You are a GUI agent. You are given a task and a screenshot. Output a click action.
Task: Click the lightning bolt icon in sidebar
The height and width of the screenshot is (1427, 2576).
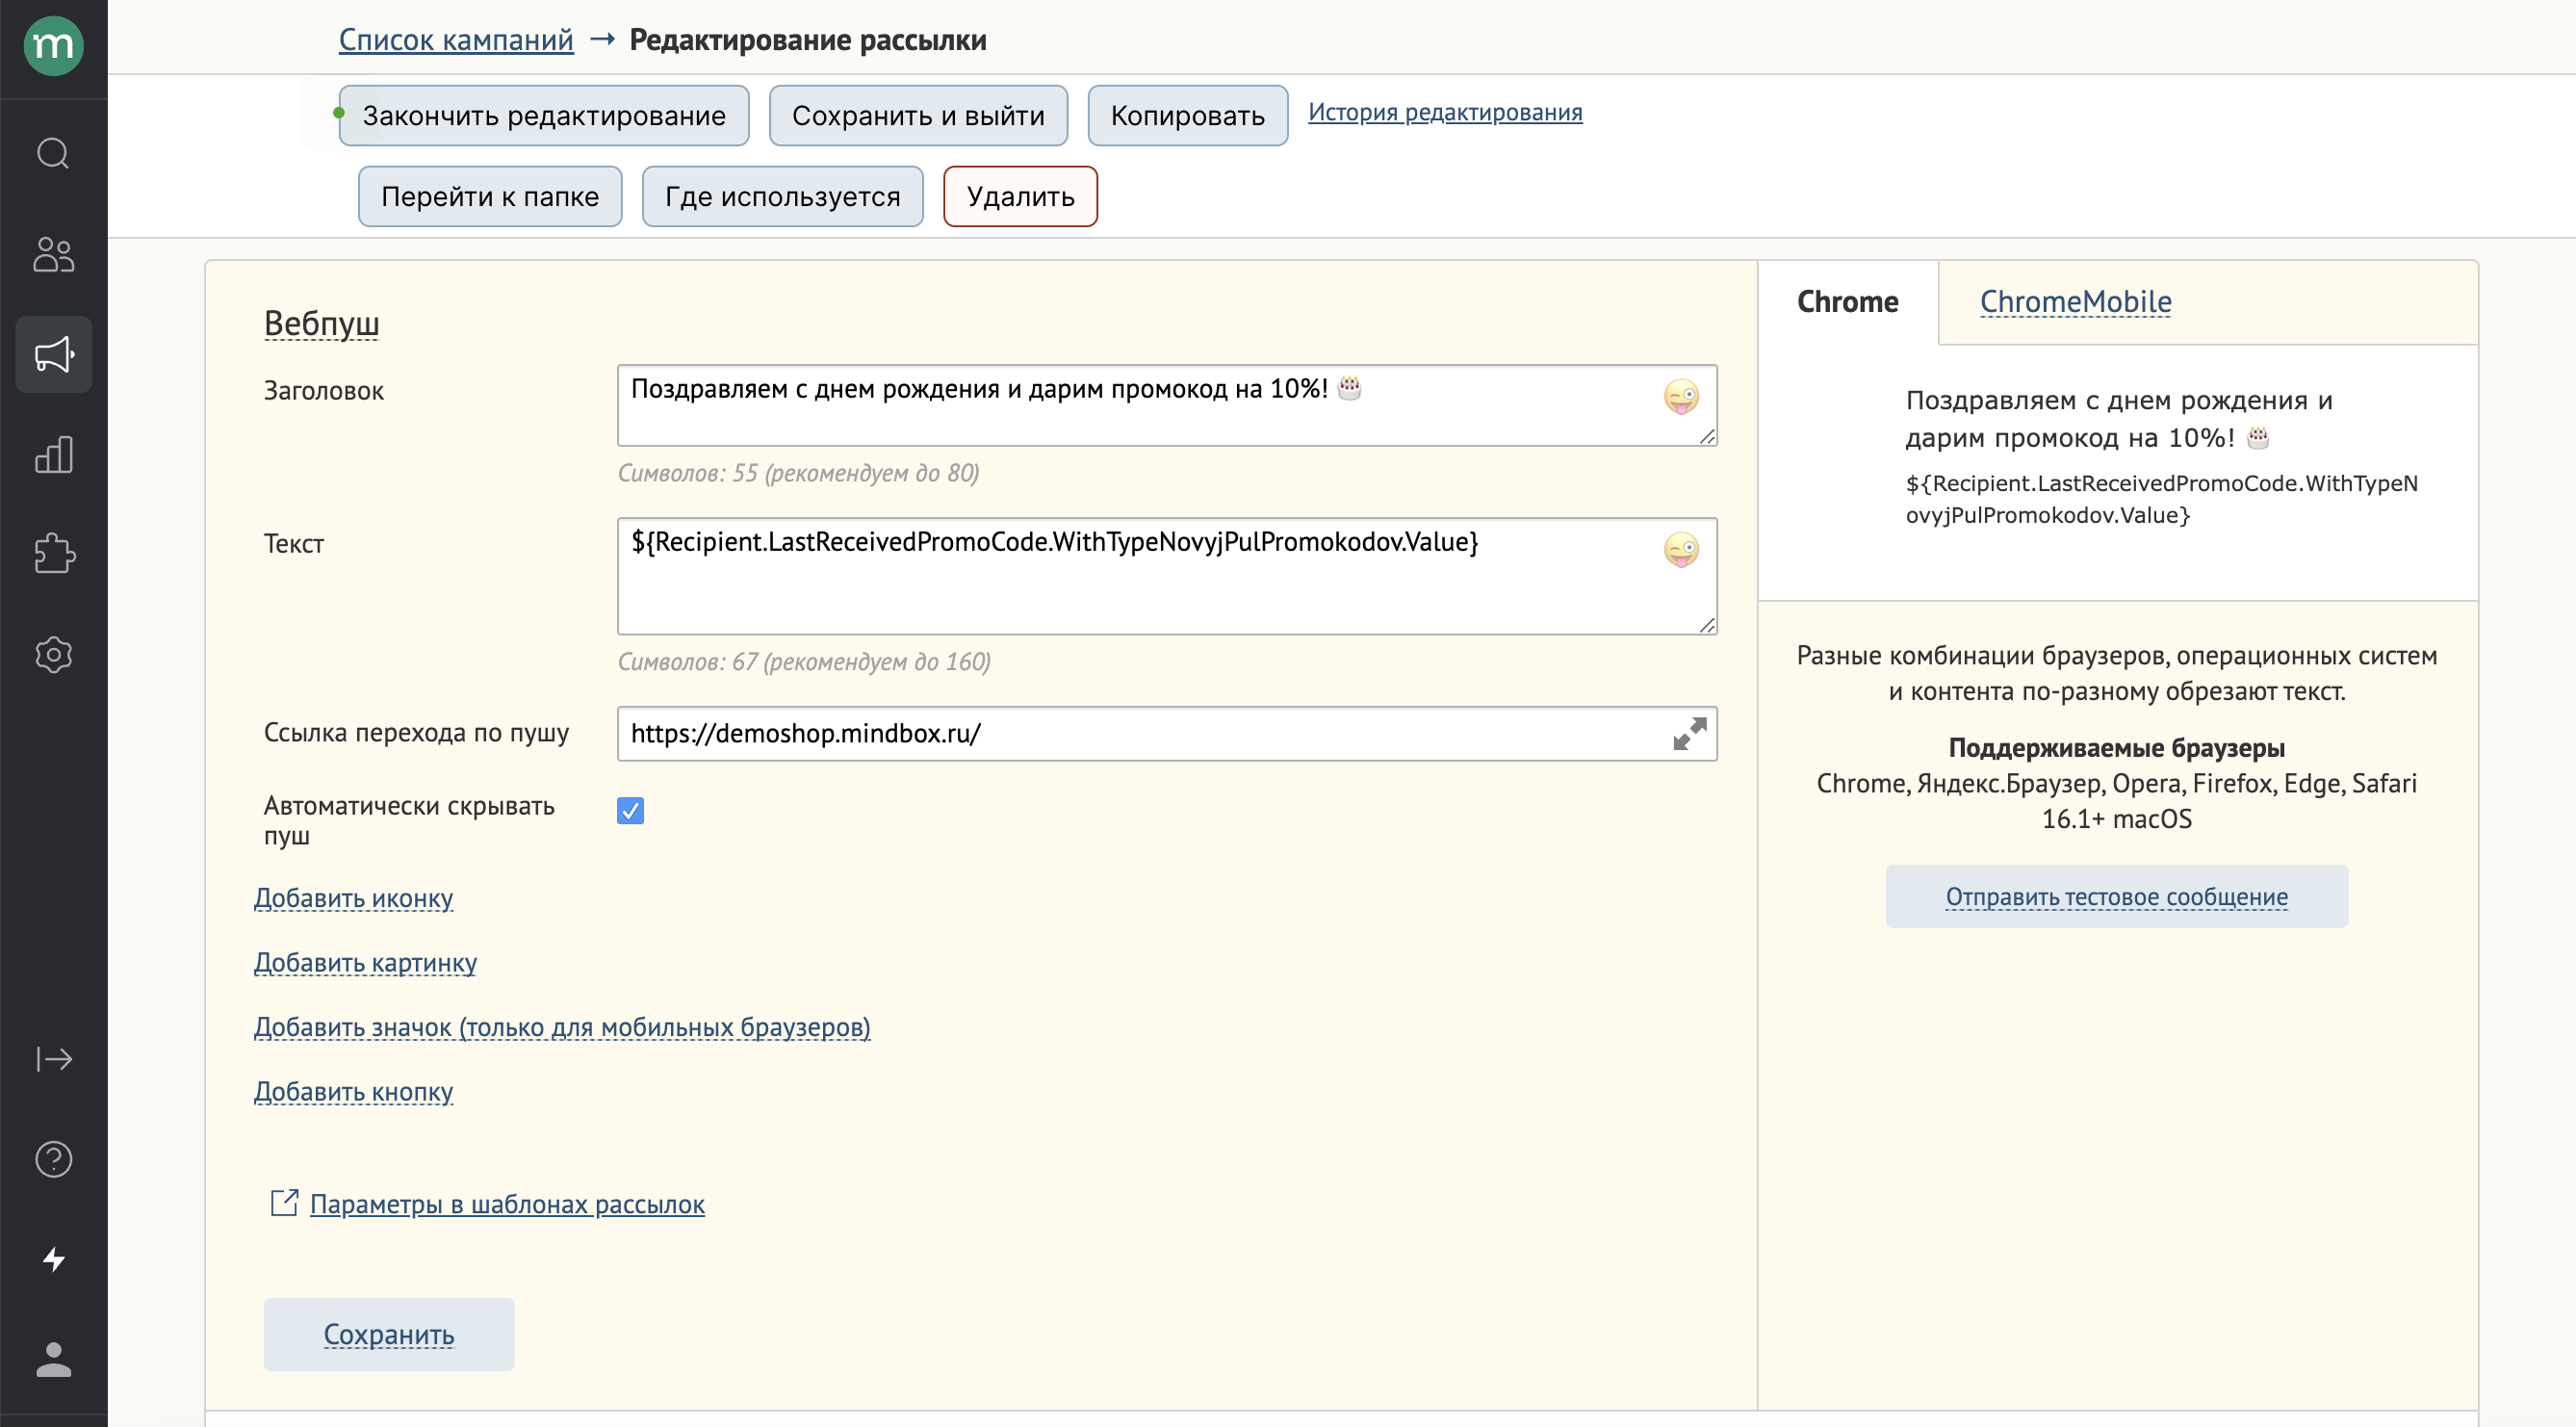(53, 1259)
